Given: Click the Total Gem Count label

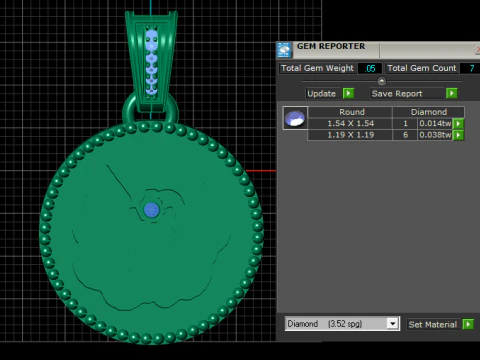Looking at the screenshot, I should pos(422,68).
